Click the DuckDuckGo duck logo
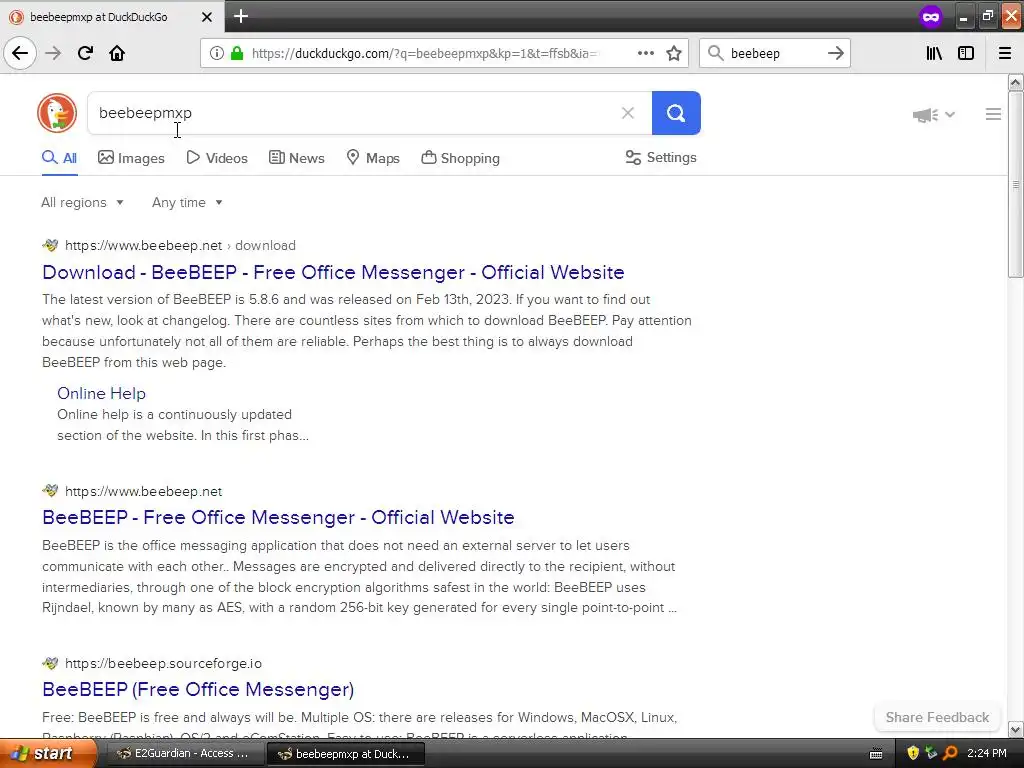The image size is (1024, 768). [x=57, y=113]
